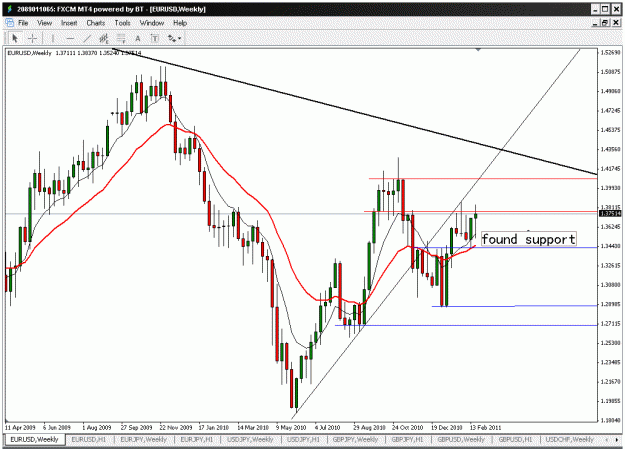Activate the crosshair tool
The width and height of the screenshot is (625, 449).
(x=32, y=38)
